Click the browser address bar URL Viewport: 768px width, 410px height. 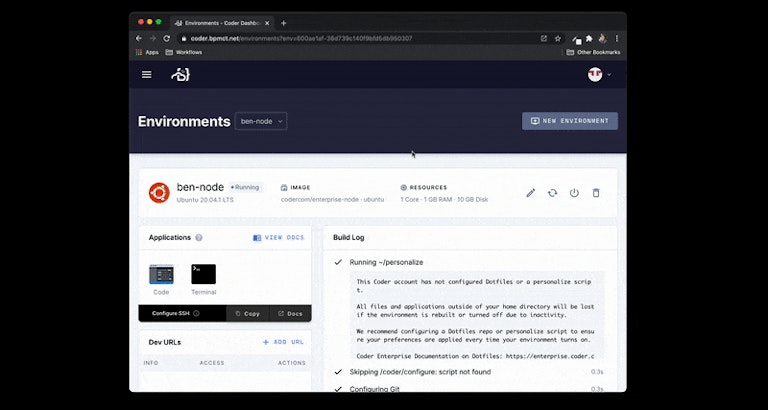click(301, 38)
